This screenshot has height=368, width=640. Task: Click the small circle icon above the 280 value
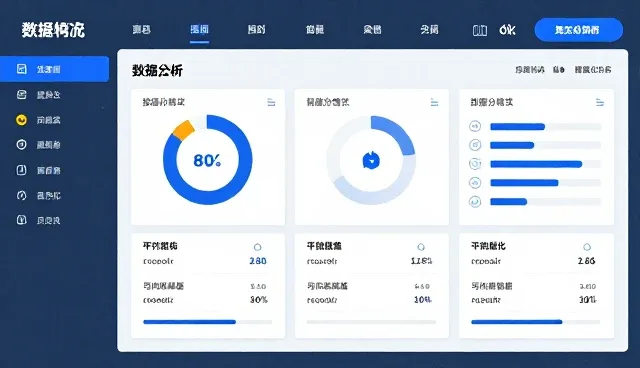point(258,247)
